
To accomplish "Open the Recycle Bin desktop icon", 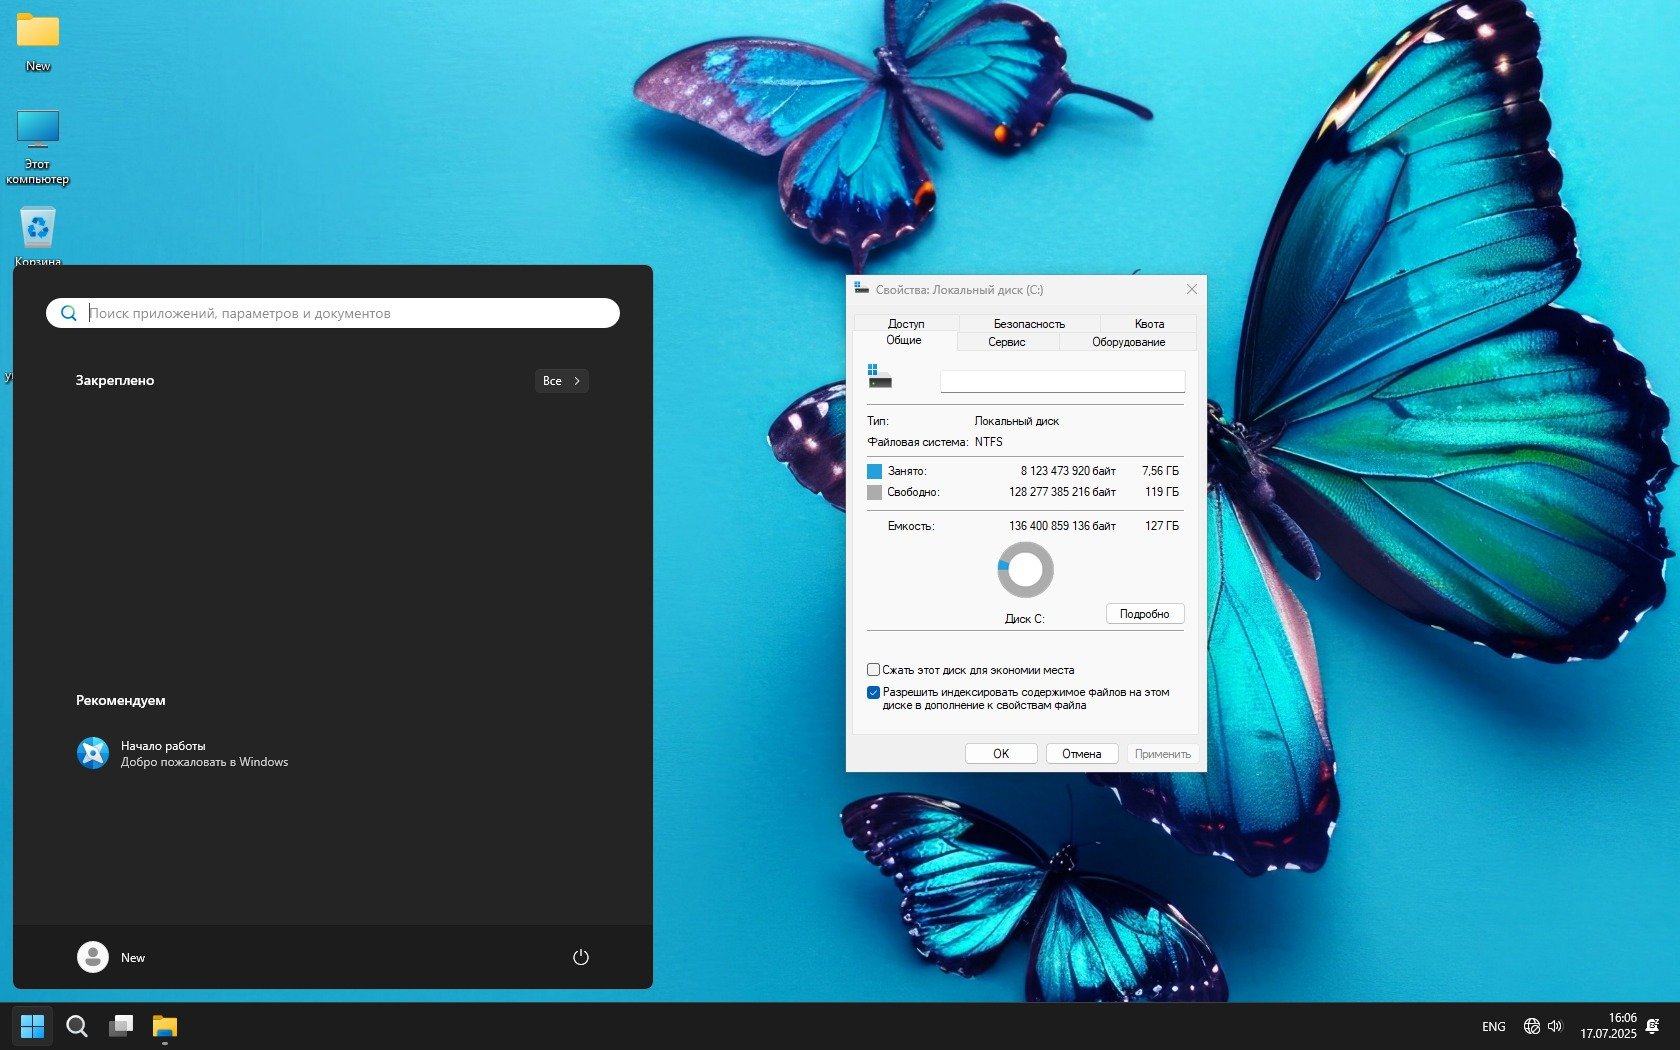I will (38, 230).
